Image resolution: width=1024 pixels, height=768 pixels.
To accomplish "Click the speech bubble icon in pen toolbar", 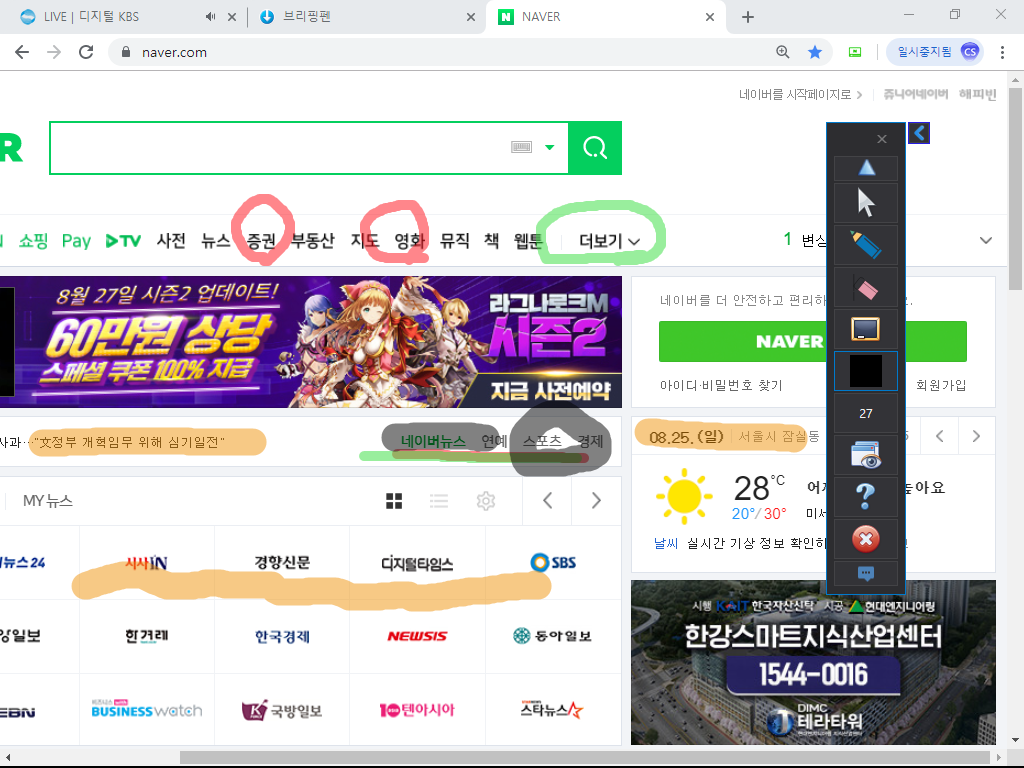I will [866, 573].
